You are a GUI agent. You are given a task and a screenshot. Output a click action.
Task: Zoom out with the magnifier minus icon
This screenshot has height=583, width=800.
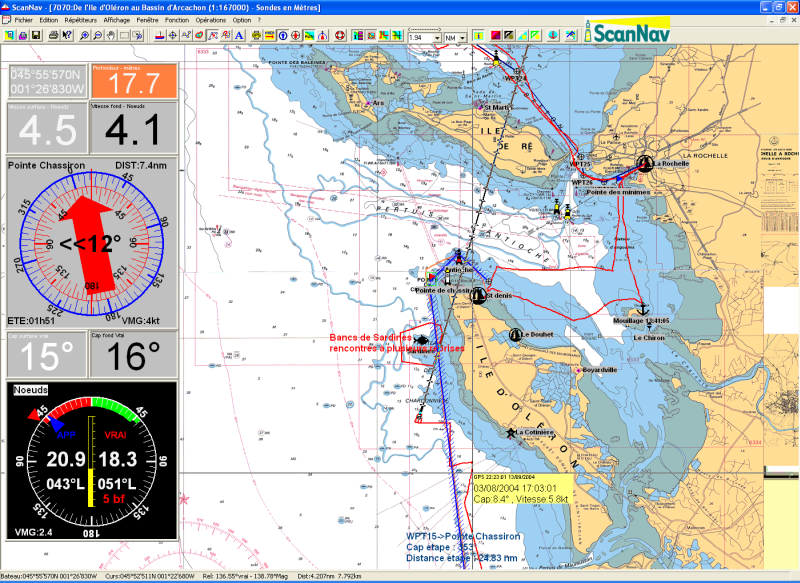click(x=97, y=35)
